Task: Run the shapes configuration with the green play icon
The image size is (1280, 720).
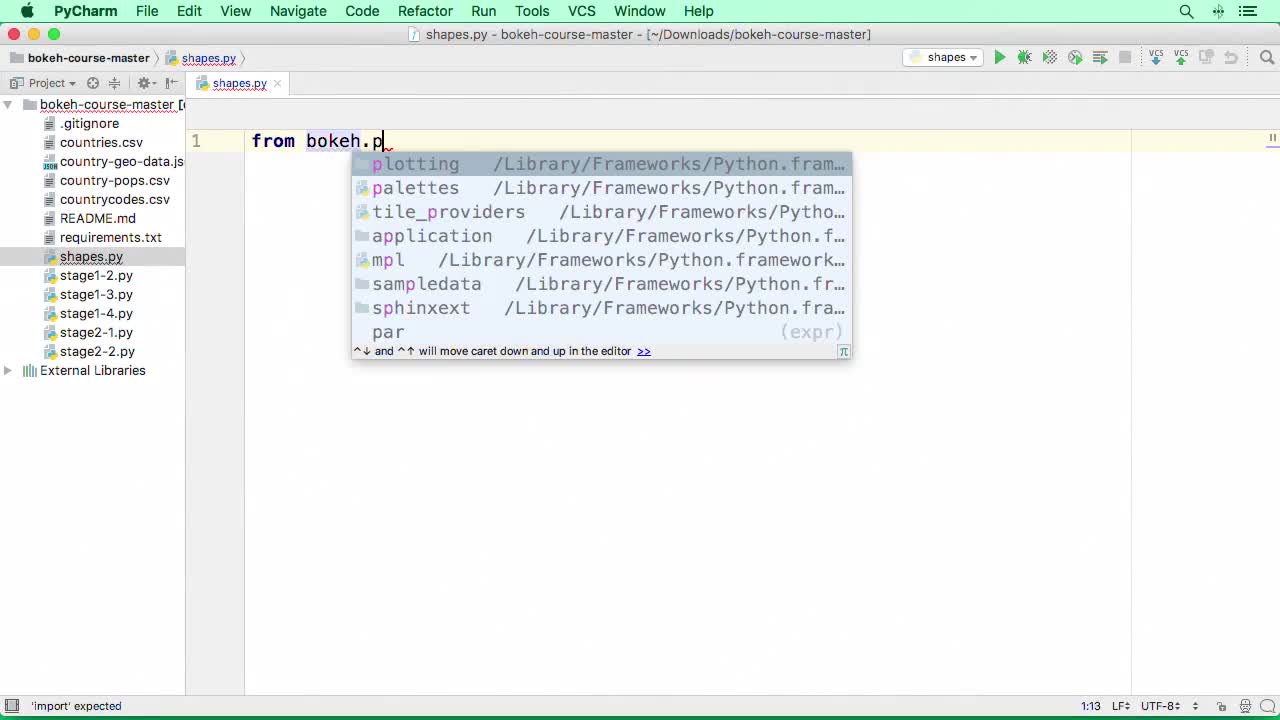Action: (x=999, y=58)
